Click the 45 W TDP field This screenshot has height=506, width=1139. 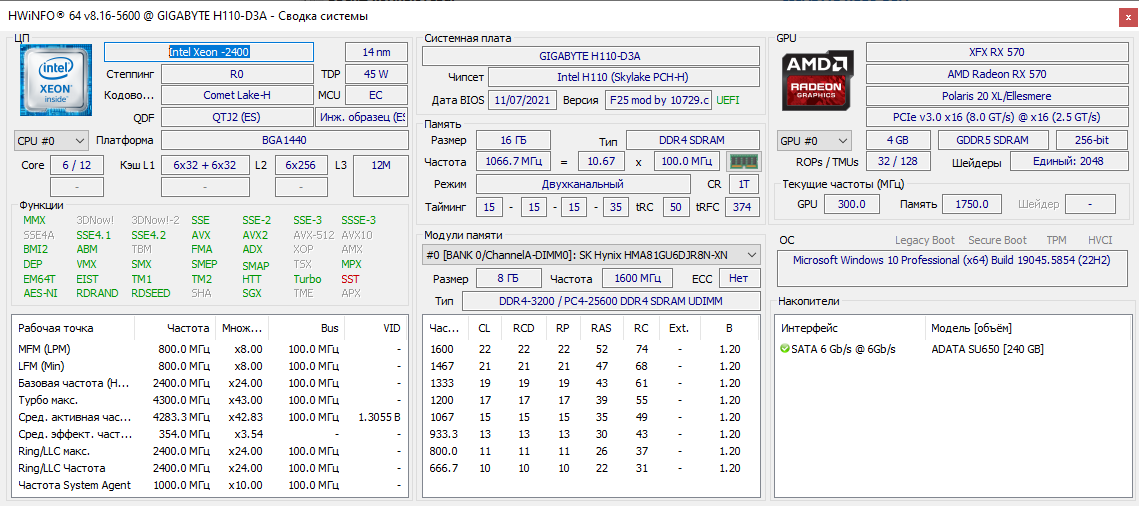point(375,74)
